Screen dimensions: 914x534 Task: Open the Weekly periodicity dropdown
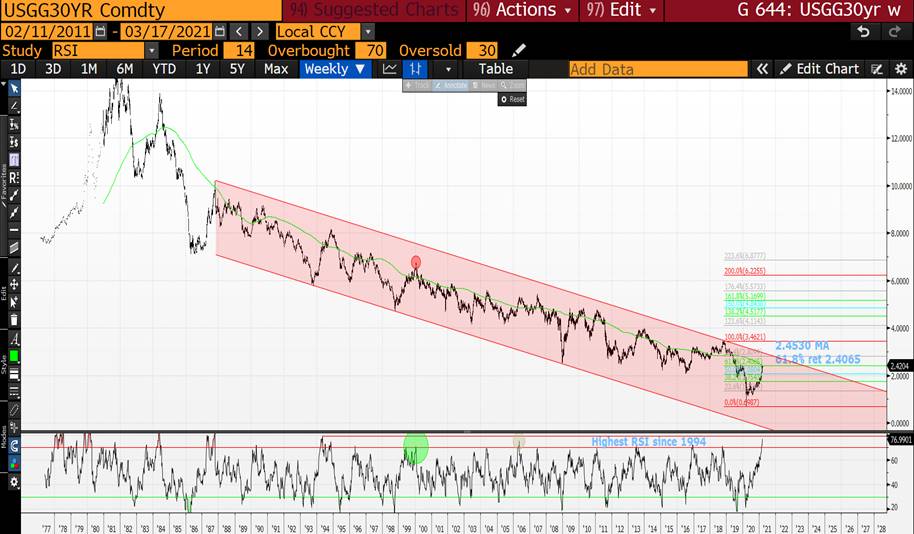click(333, 69)
